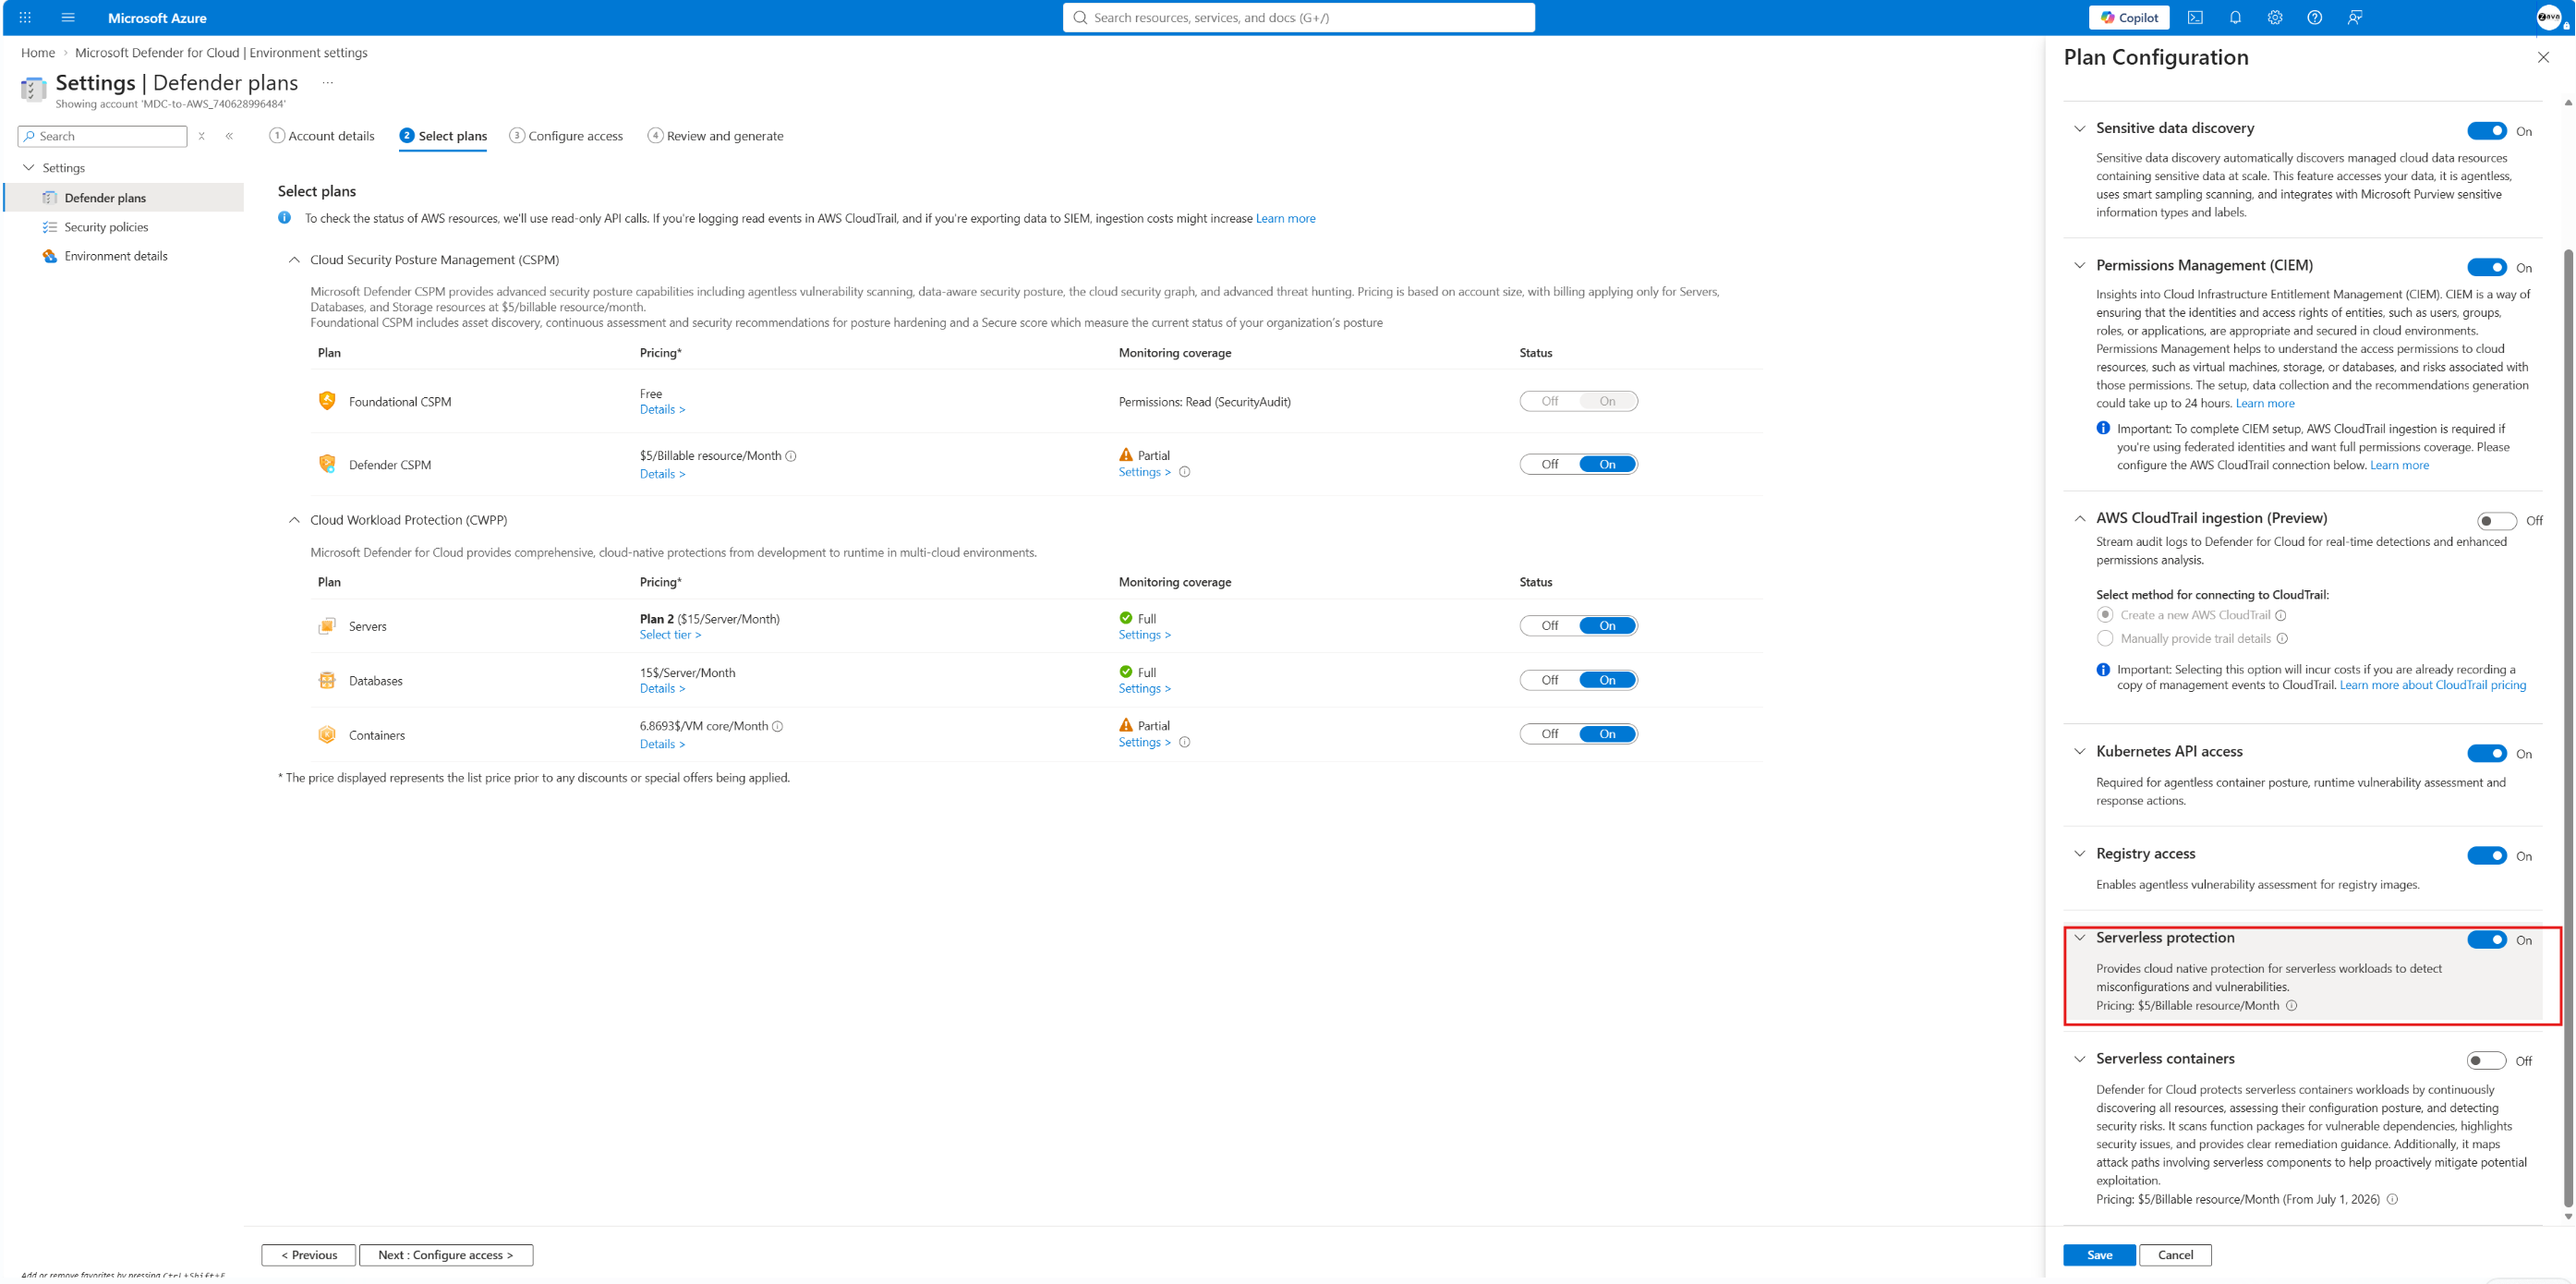Click info icon next to Defender CSPM pricing
This screenshot has height=1284, width=2576.
click(x=791, y=456)
